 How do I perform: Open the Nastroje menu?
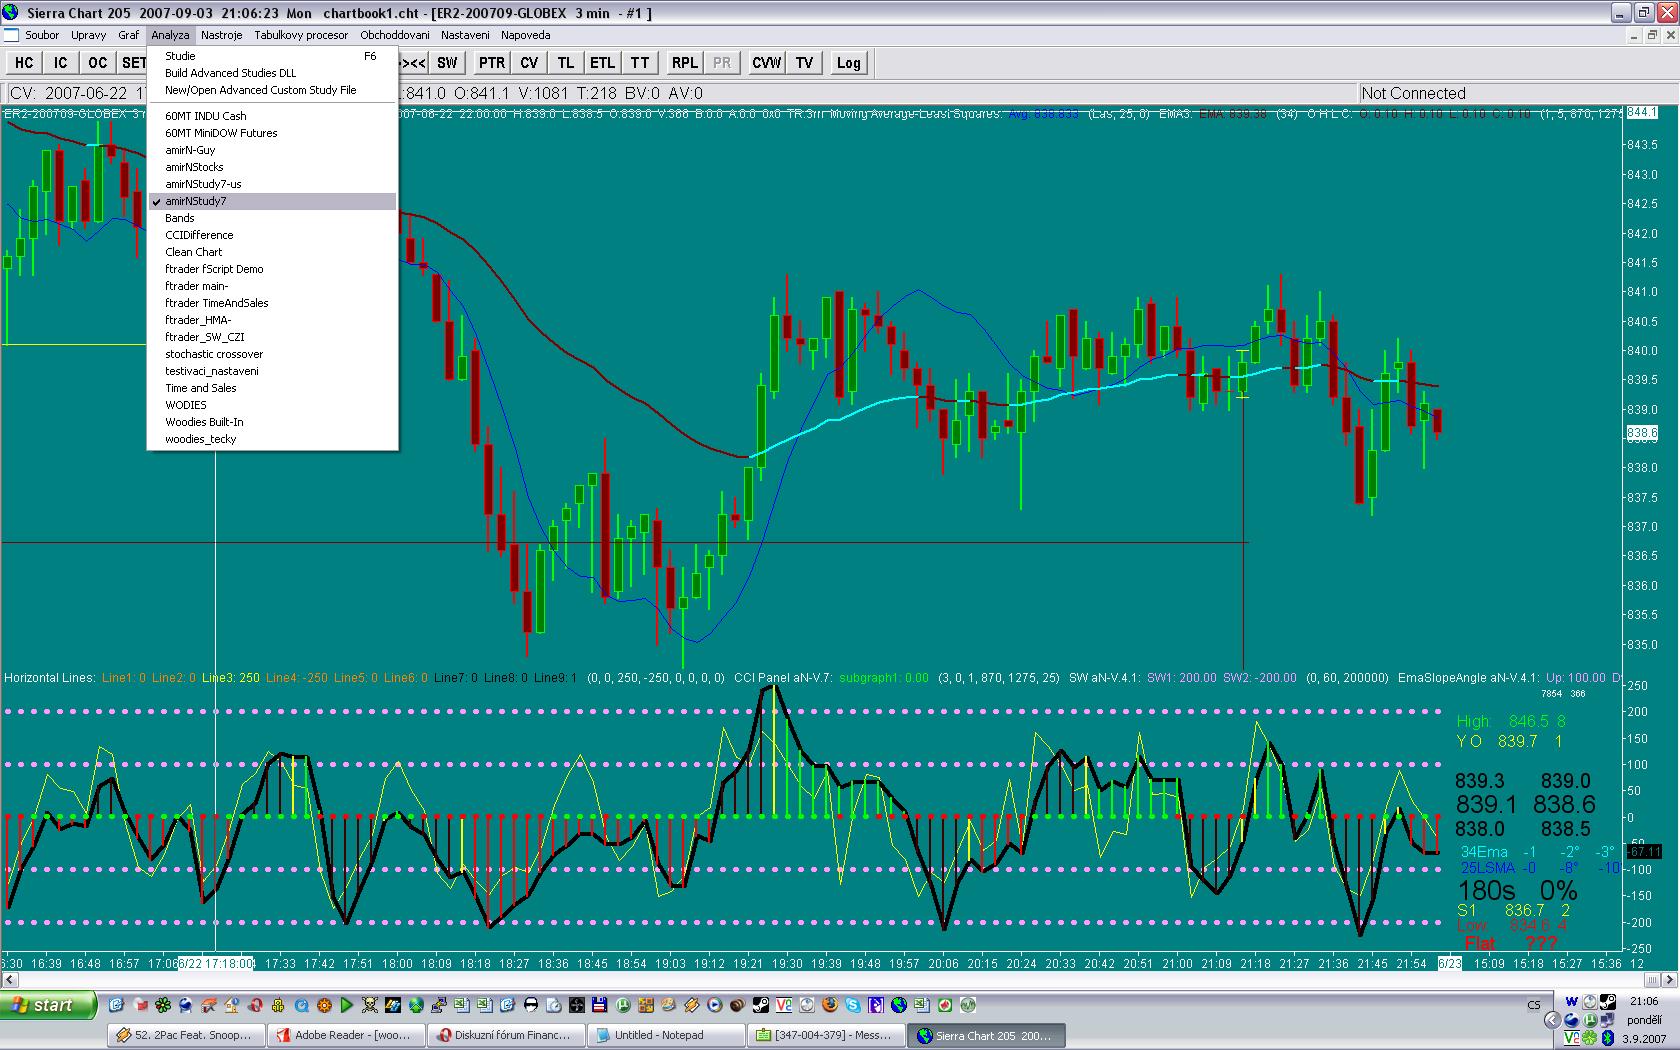(221, 35)
